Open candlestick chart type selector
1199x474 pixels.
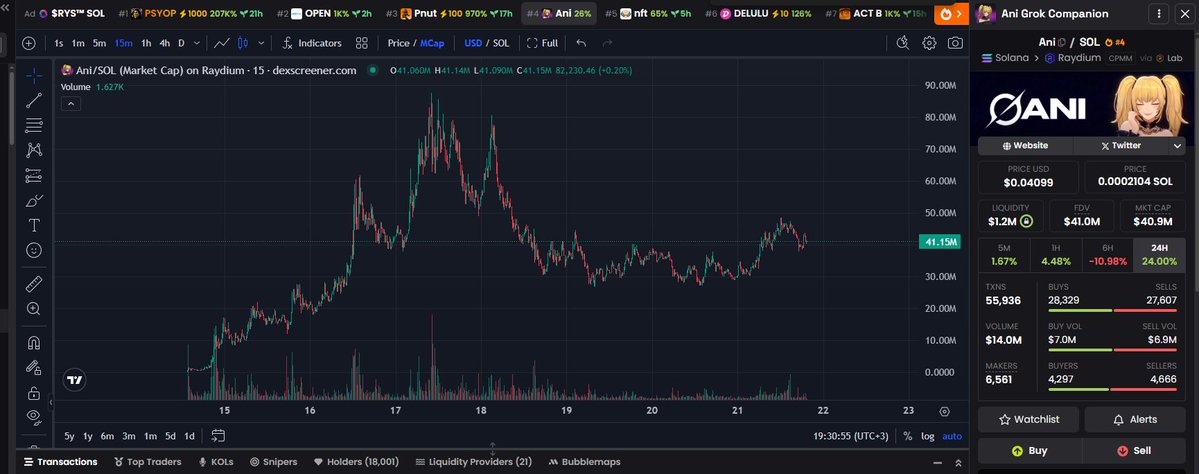tap(243, 43)
